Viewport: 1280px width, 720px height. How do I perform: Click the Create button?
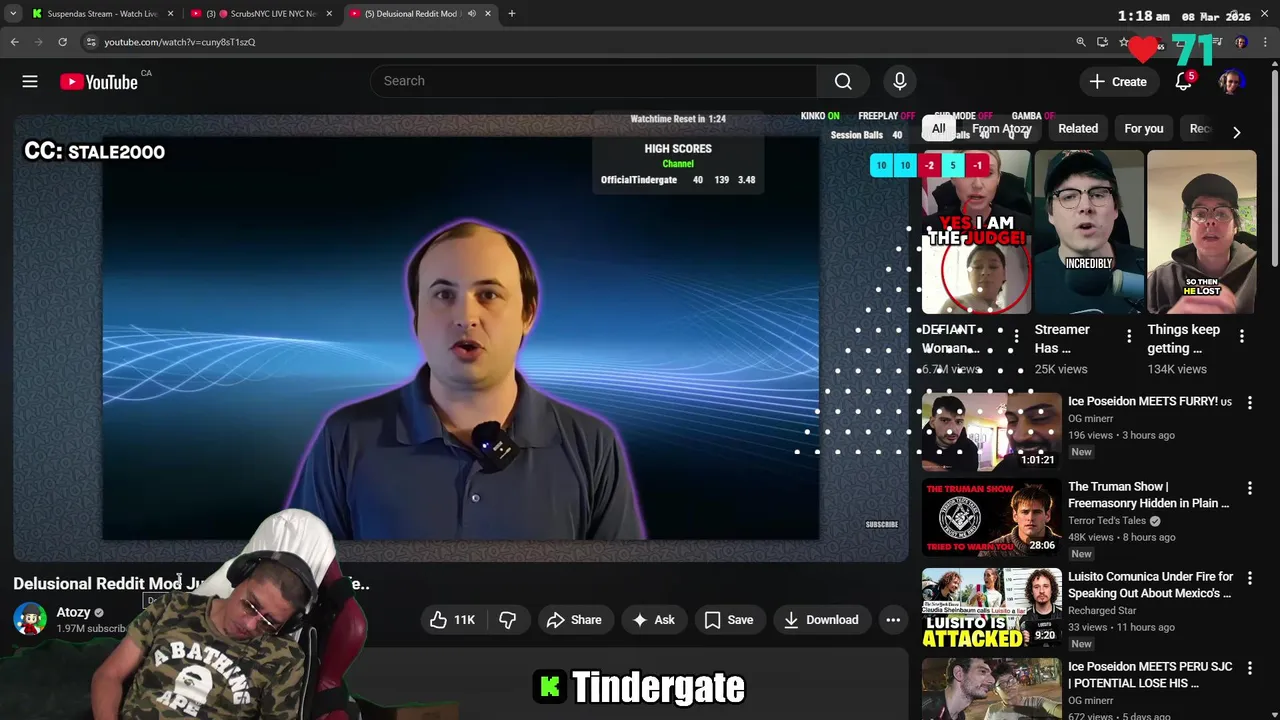(x=1119, y=82)
